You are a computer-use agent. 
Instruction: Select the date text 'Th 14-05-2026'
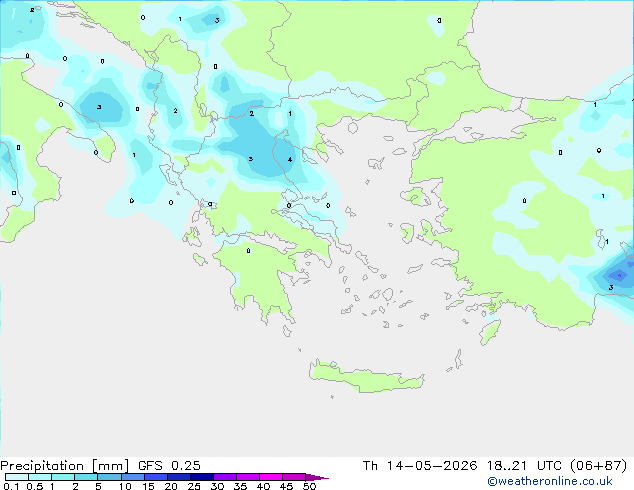pyautogui.click(x=420, y=466)
